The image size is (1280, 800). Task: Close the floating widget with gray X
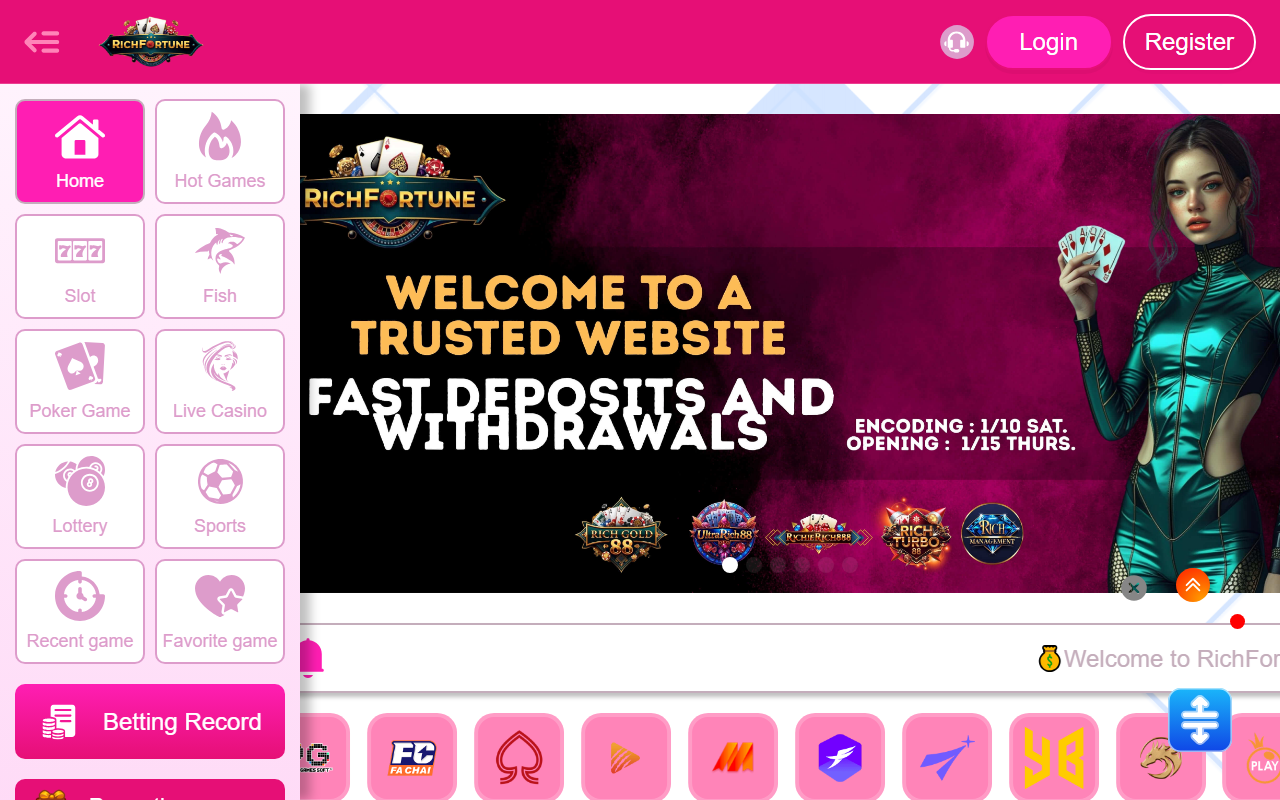(x=1133, y=588)
